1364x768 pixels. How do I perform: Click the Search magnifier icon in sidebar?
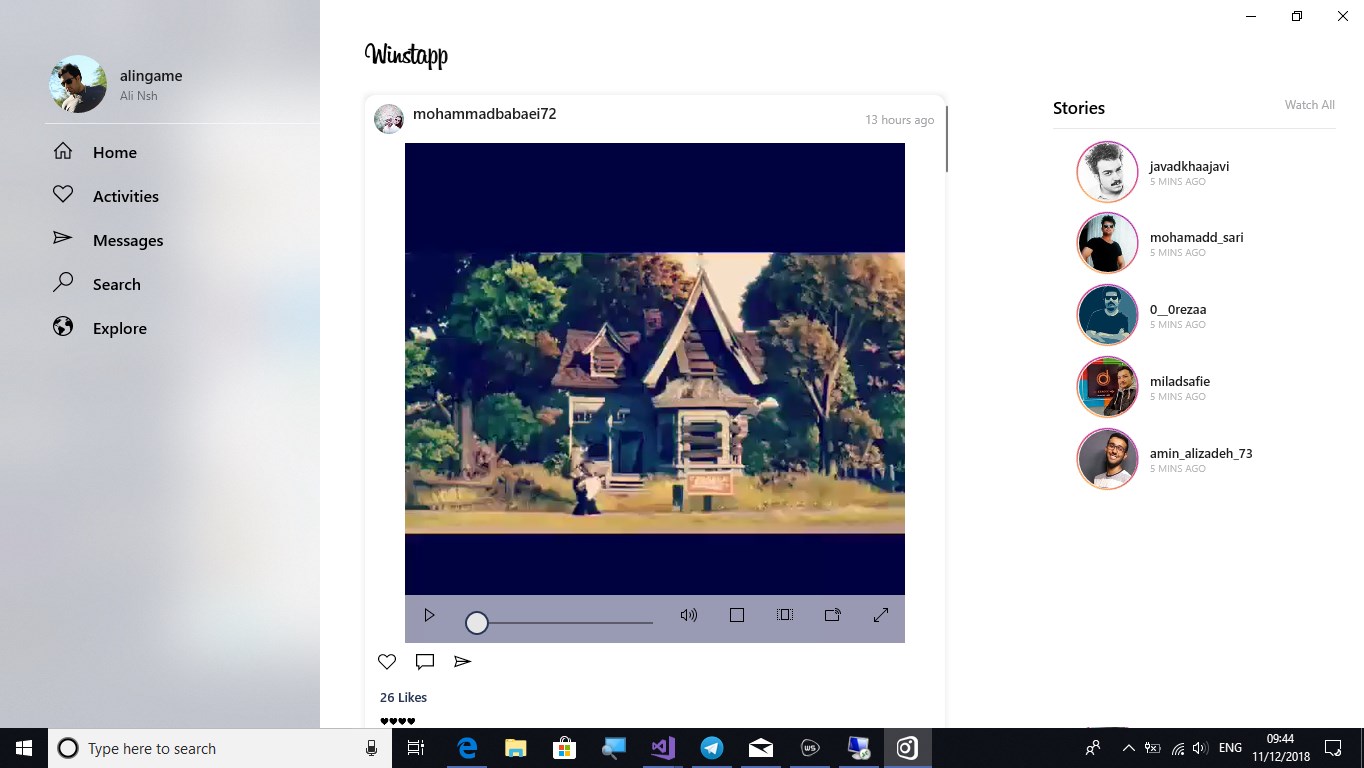pos(63,282)
